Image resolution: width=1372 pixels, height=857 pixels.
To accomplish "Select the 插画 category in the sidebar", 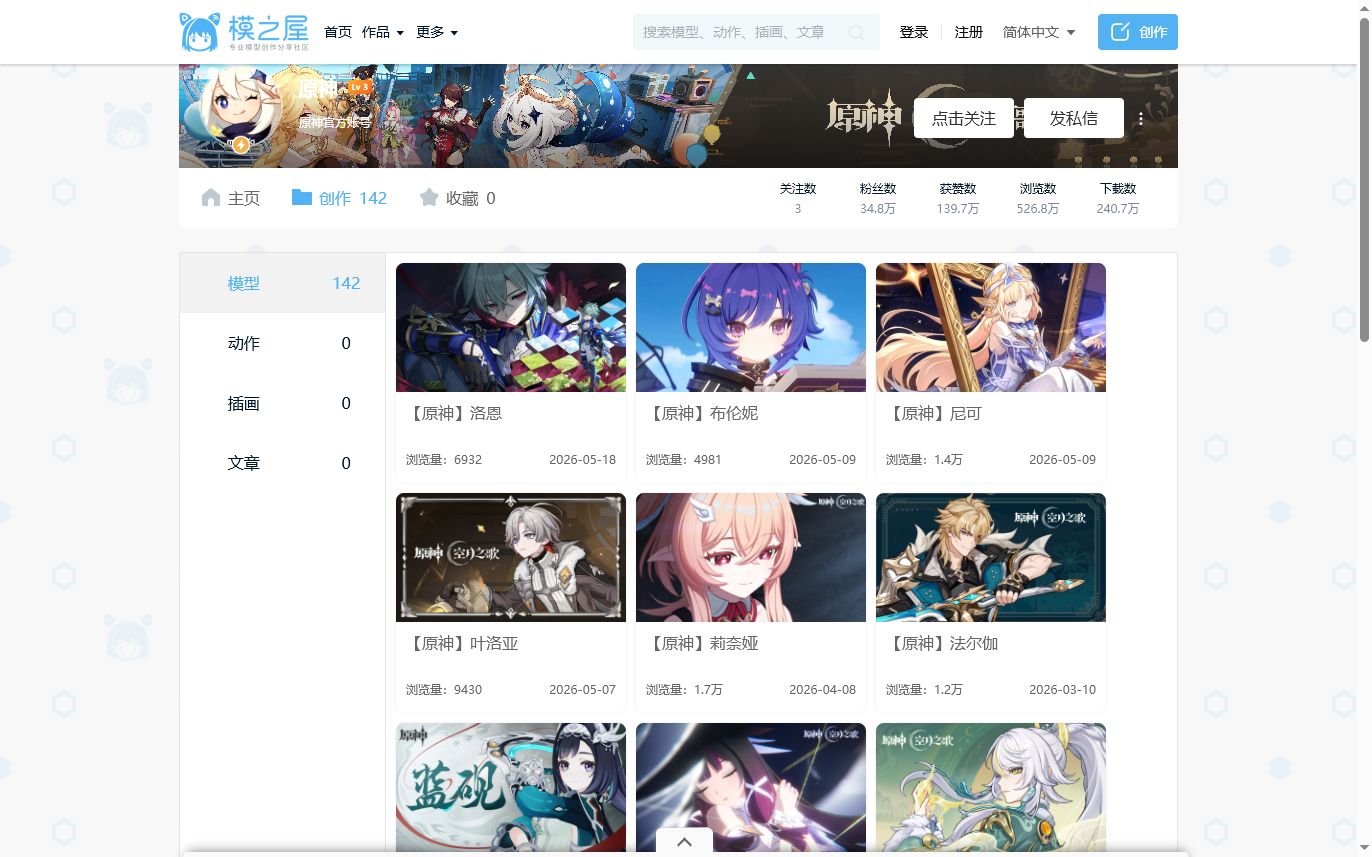I will 282,403.
